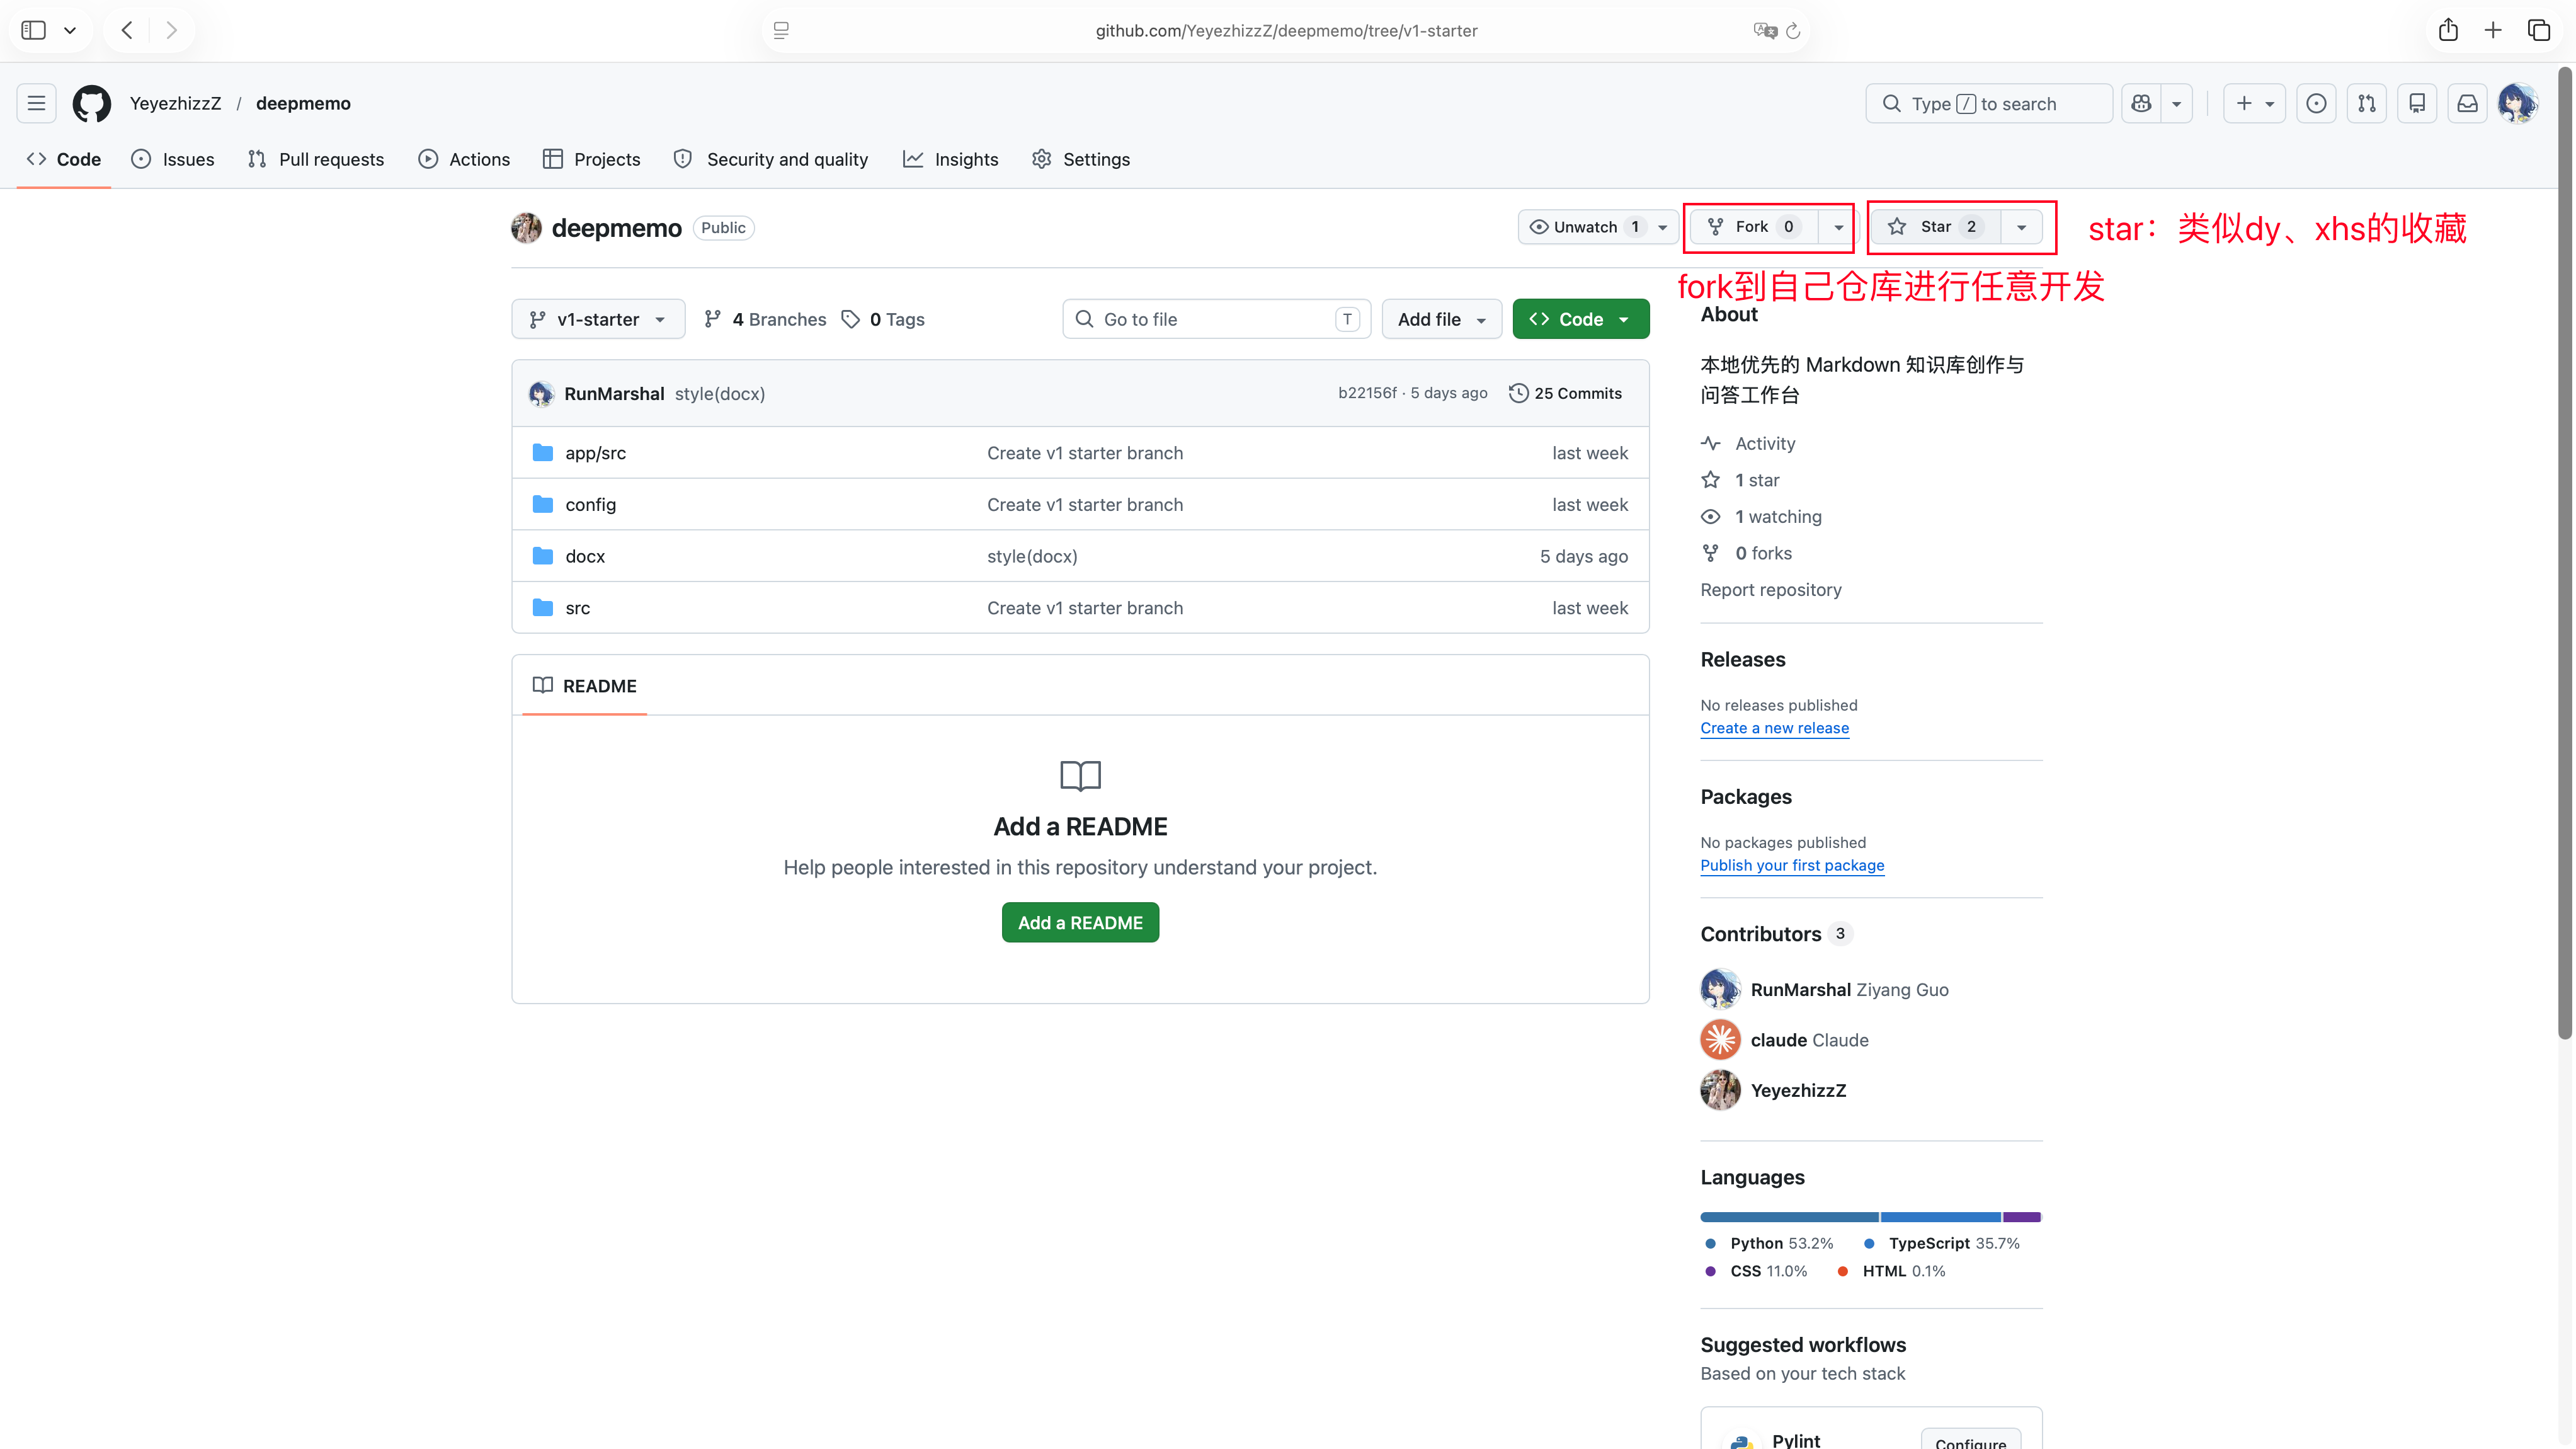Open the repository Settings tab
2576x1449 pixels.
point(1080,159)
